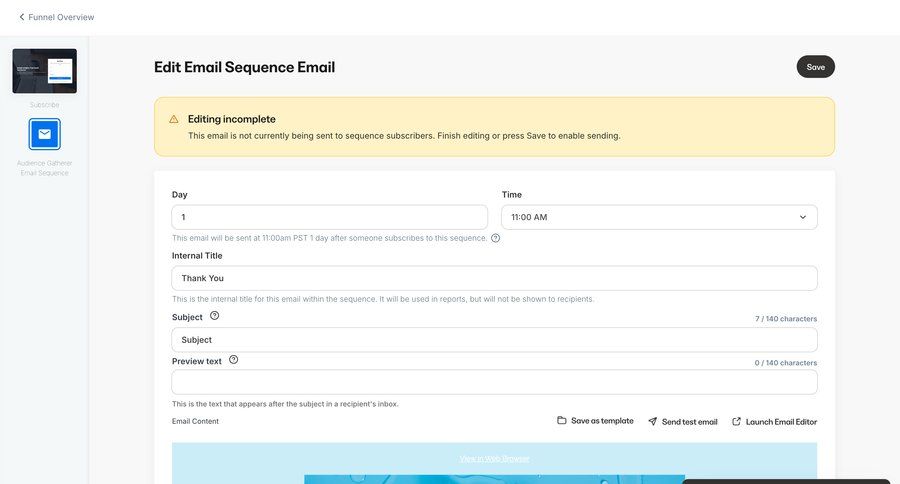900x484 pixels.
Task: Click Send test email label
Action: pyautogui.click(x=689, y=422)
